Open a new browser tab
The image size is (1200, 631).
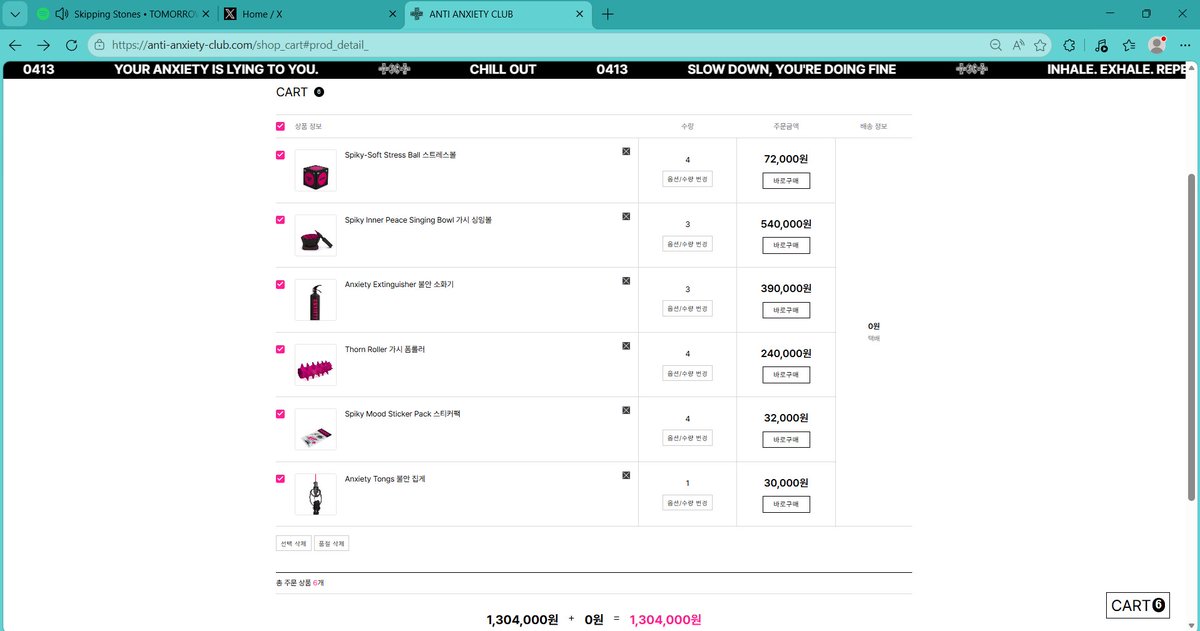(608, 14)
